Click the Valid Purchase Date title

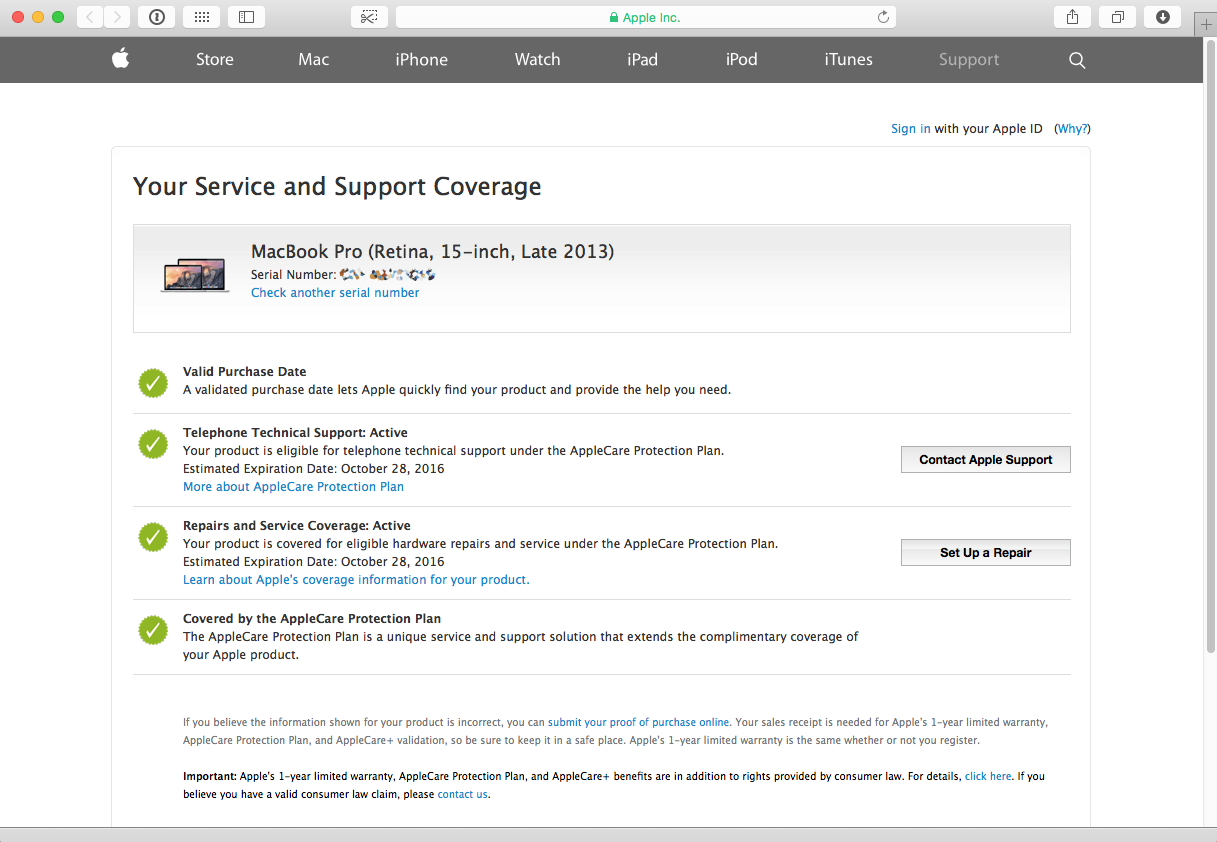(x=245, y=372)
